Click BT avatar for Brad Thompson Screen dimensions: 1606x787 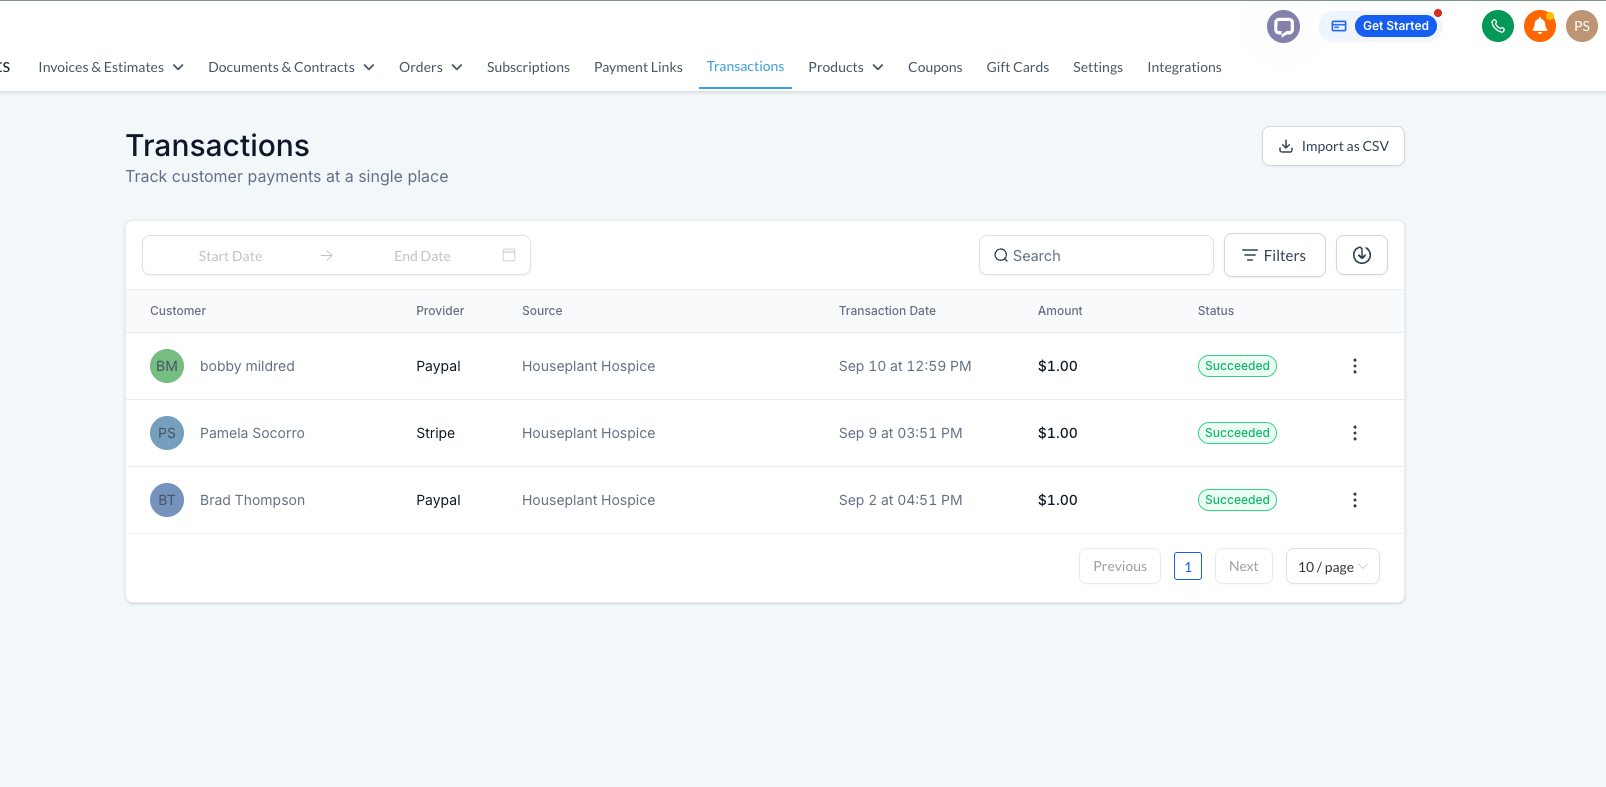(167, 500)
